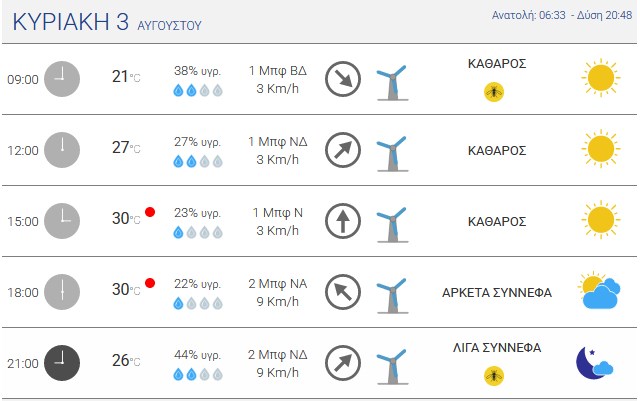Click the mosquito icon in the 21:00 row
The height and width of the screenshot is (401, 640).
click(494, 376)
